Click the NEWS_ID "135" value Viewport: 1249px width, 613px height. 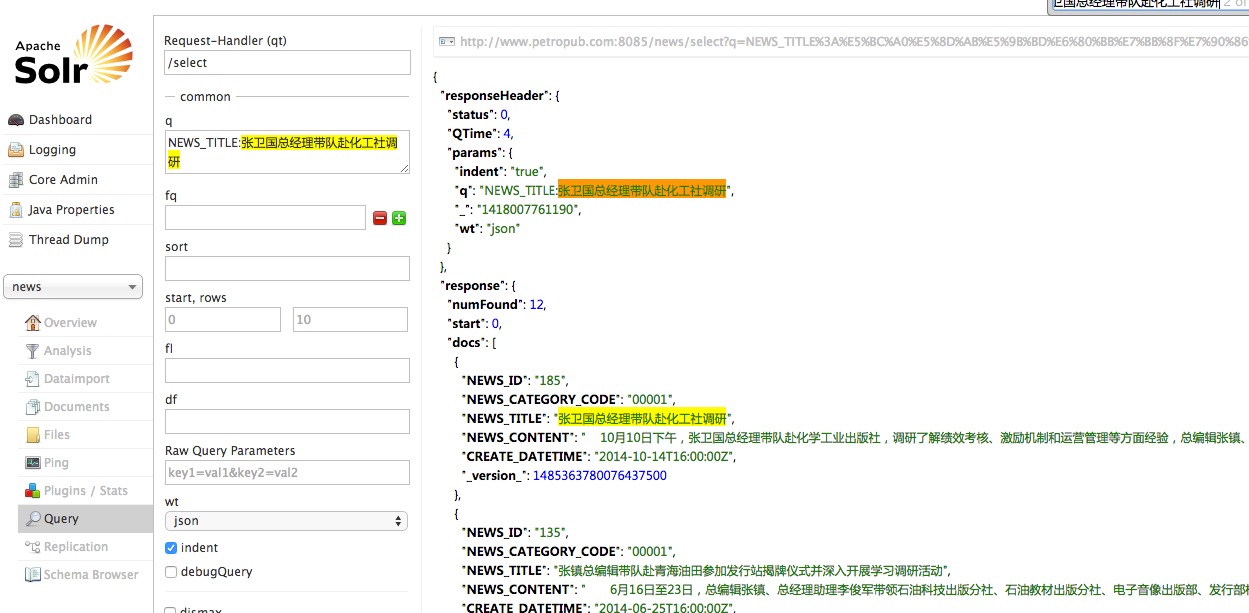click(551, 533)
